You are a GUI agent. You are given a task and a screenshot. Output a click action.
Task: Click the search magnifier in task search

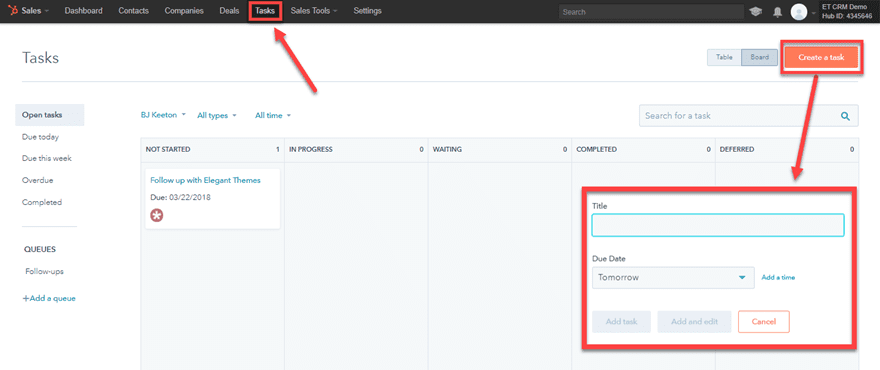click(845, 116)
